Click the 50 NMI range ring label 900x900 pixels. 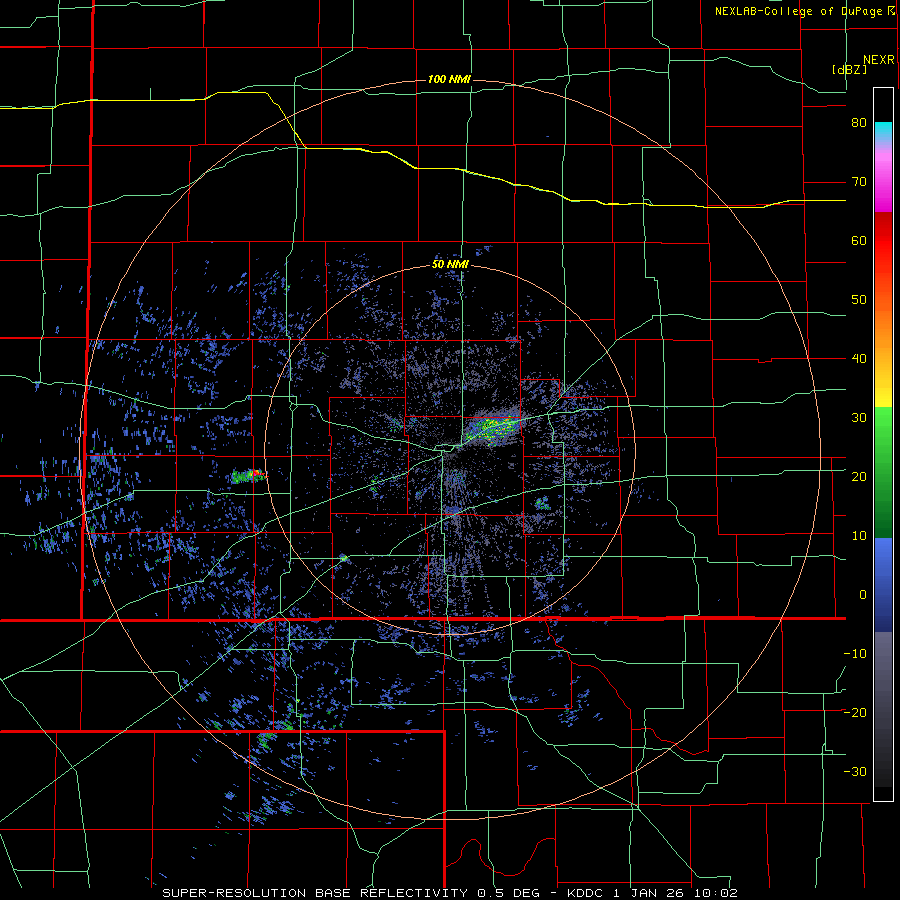click(x=451, y=265)
